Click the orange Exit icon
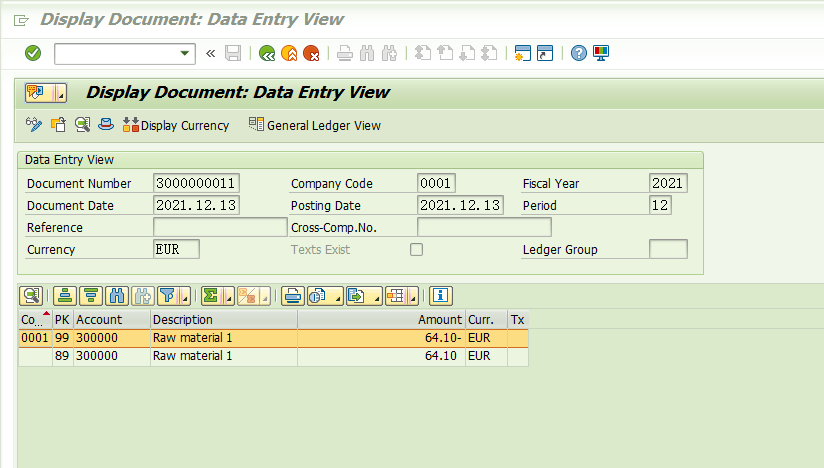 coord(289,53)
